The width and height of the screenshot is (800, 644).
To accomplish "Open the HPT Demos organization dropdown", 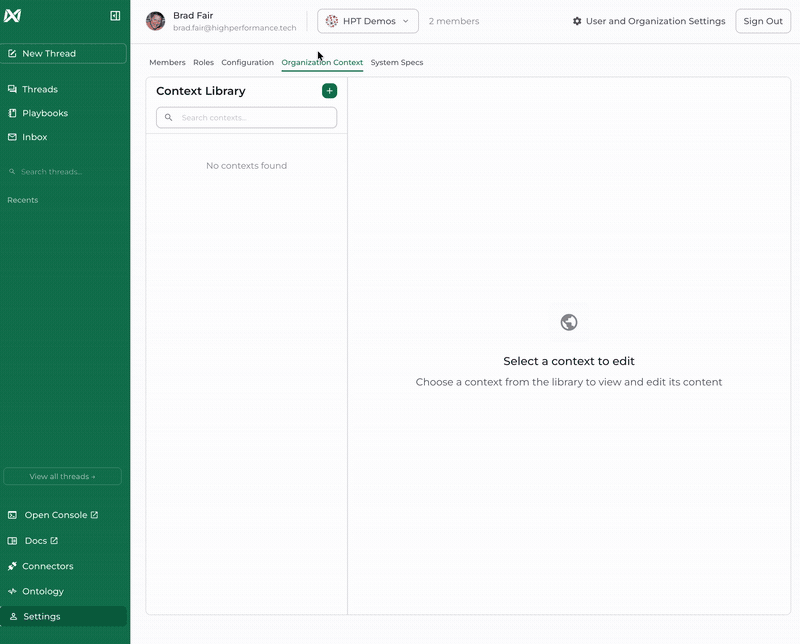I will tap(369, 20).
